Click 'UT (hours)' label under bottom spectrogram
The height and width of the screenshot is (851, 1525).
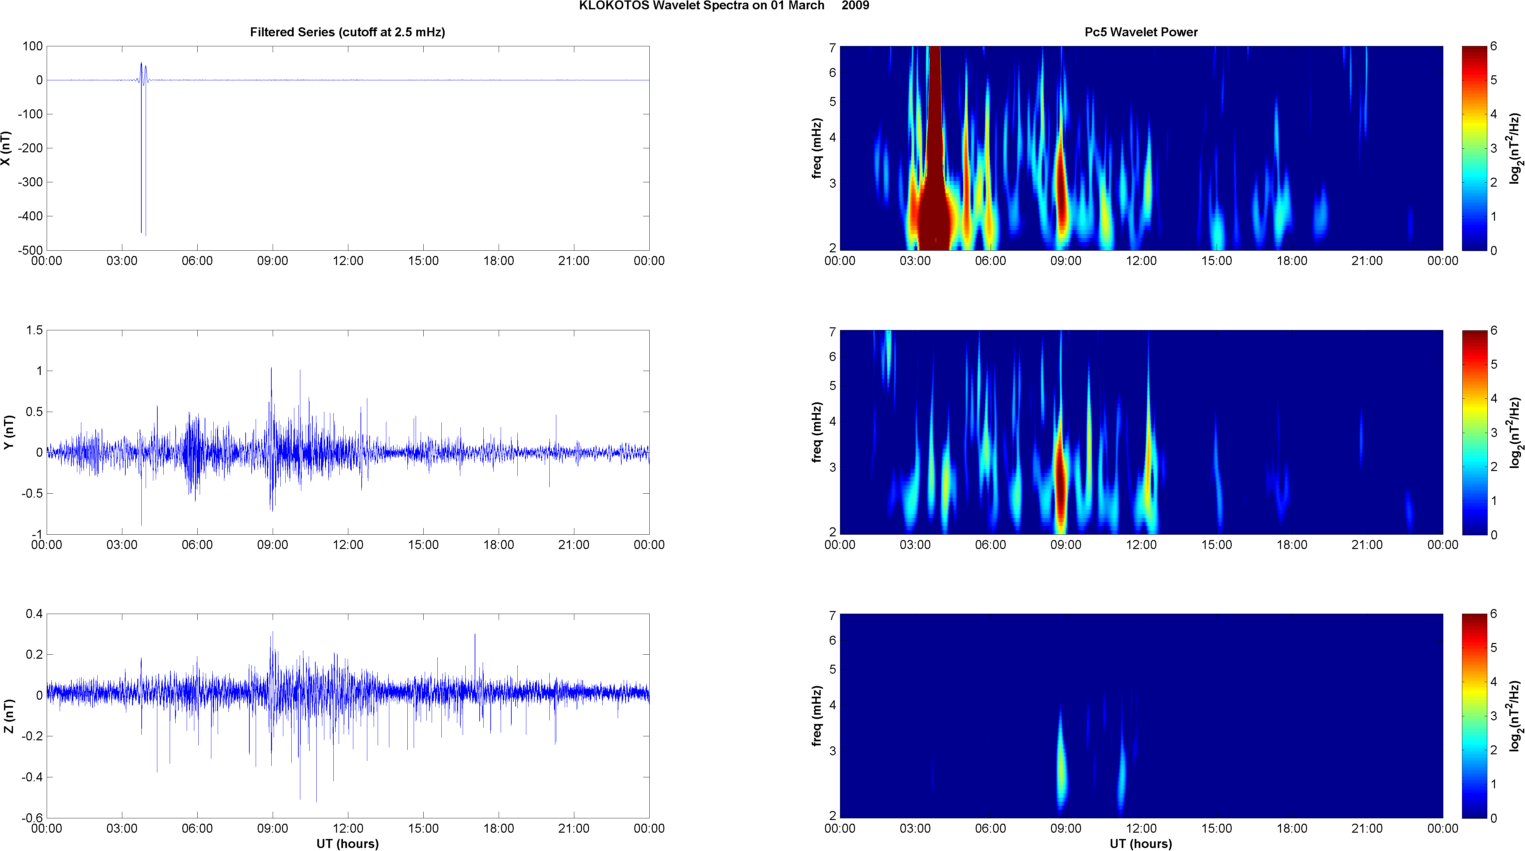coord(1141,844)
